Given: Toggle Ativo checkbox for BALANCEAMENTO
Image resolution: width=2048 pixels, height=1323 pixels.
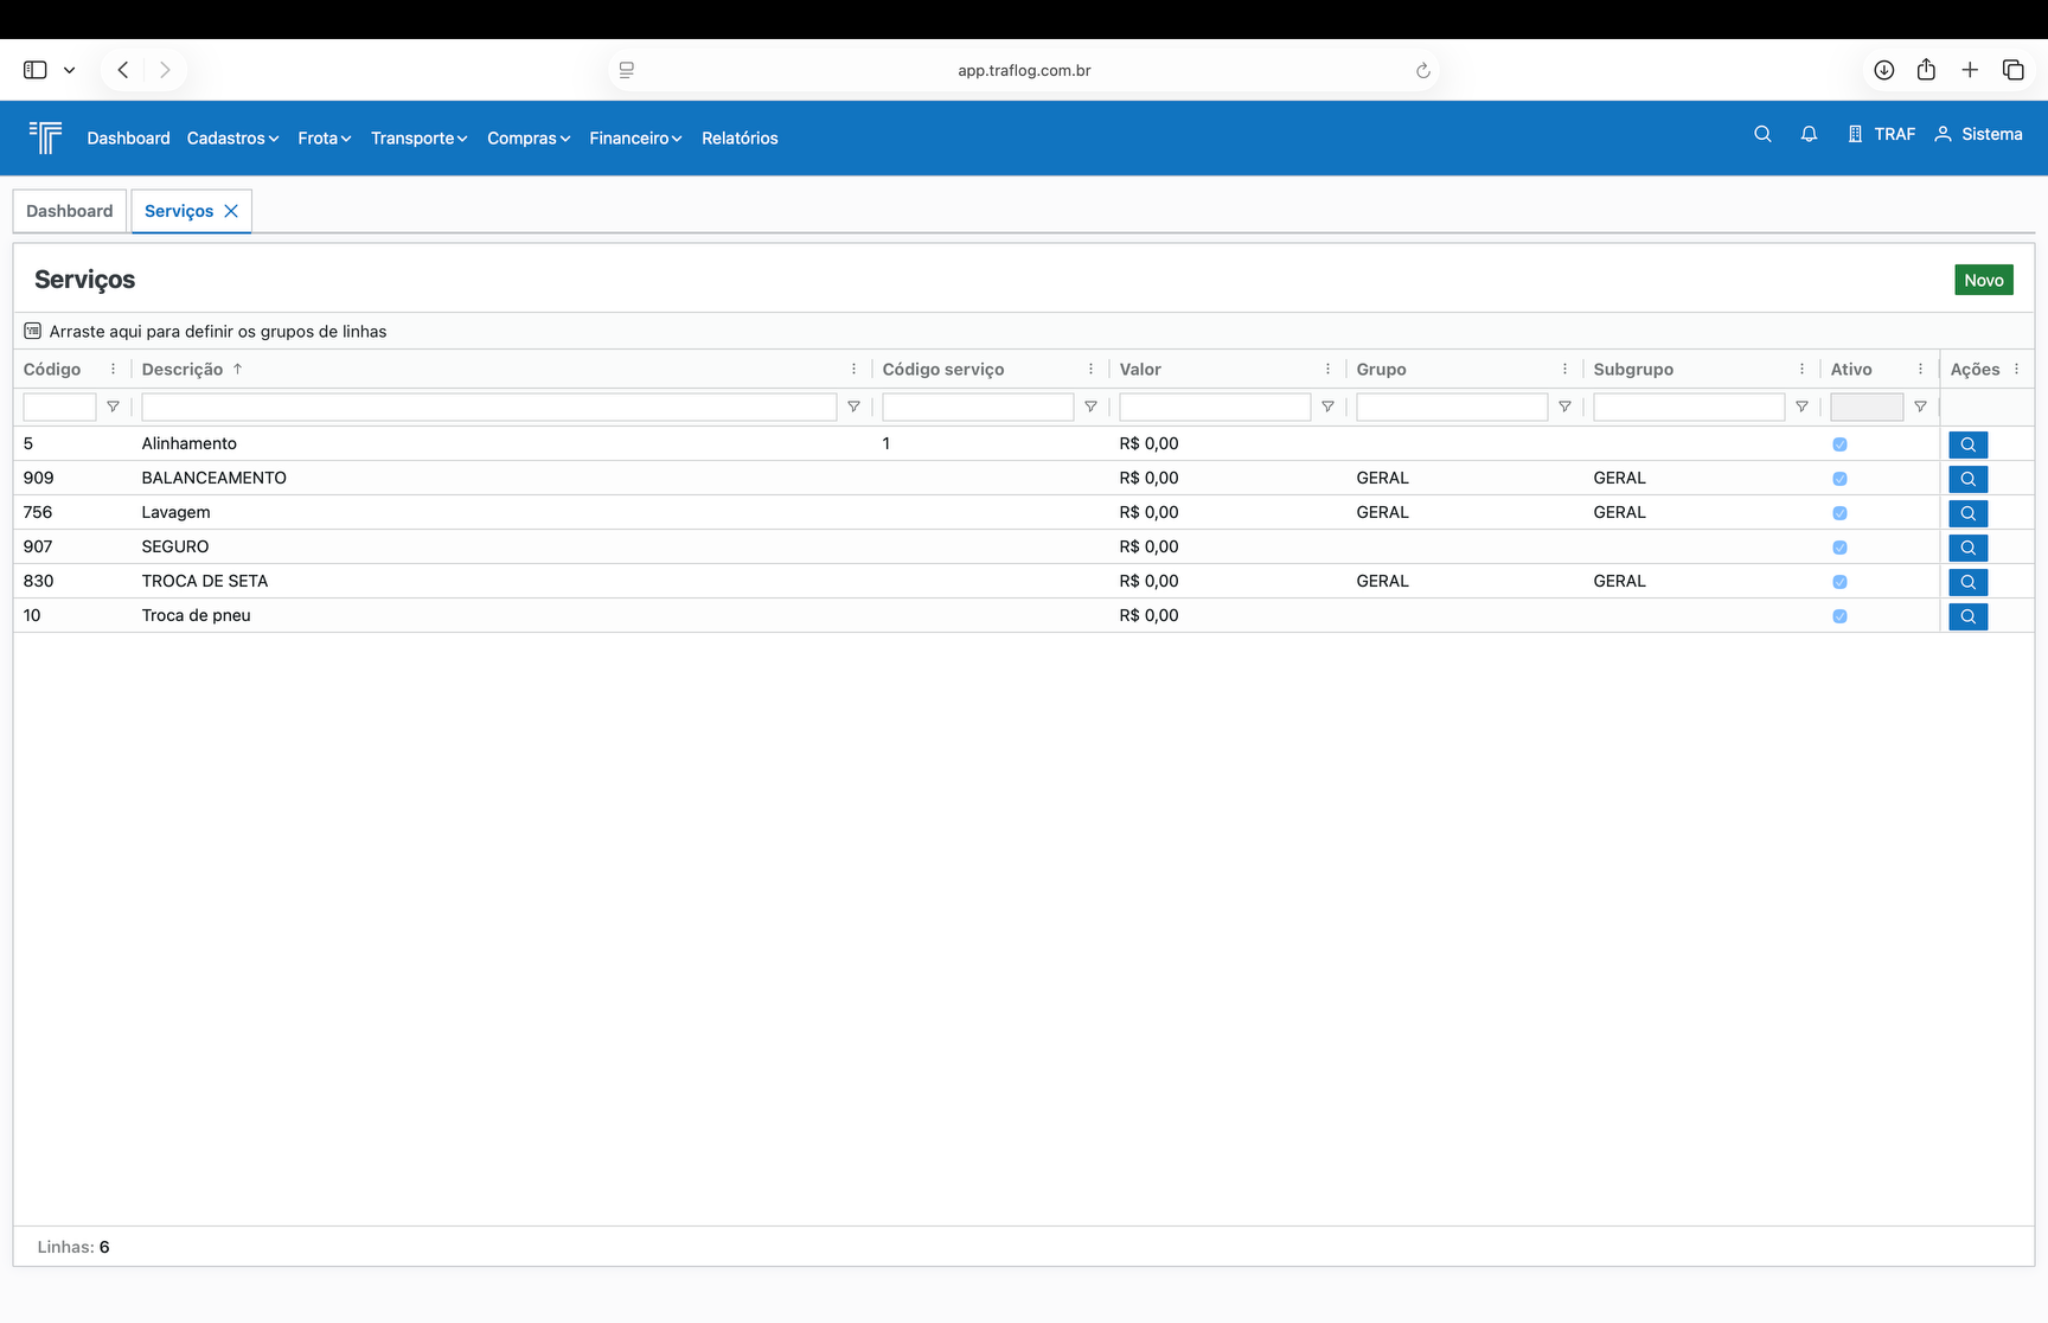Looking at the screenshot, I should tap(1839, 479).
